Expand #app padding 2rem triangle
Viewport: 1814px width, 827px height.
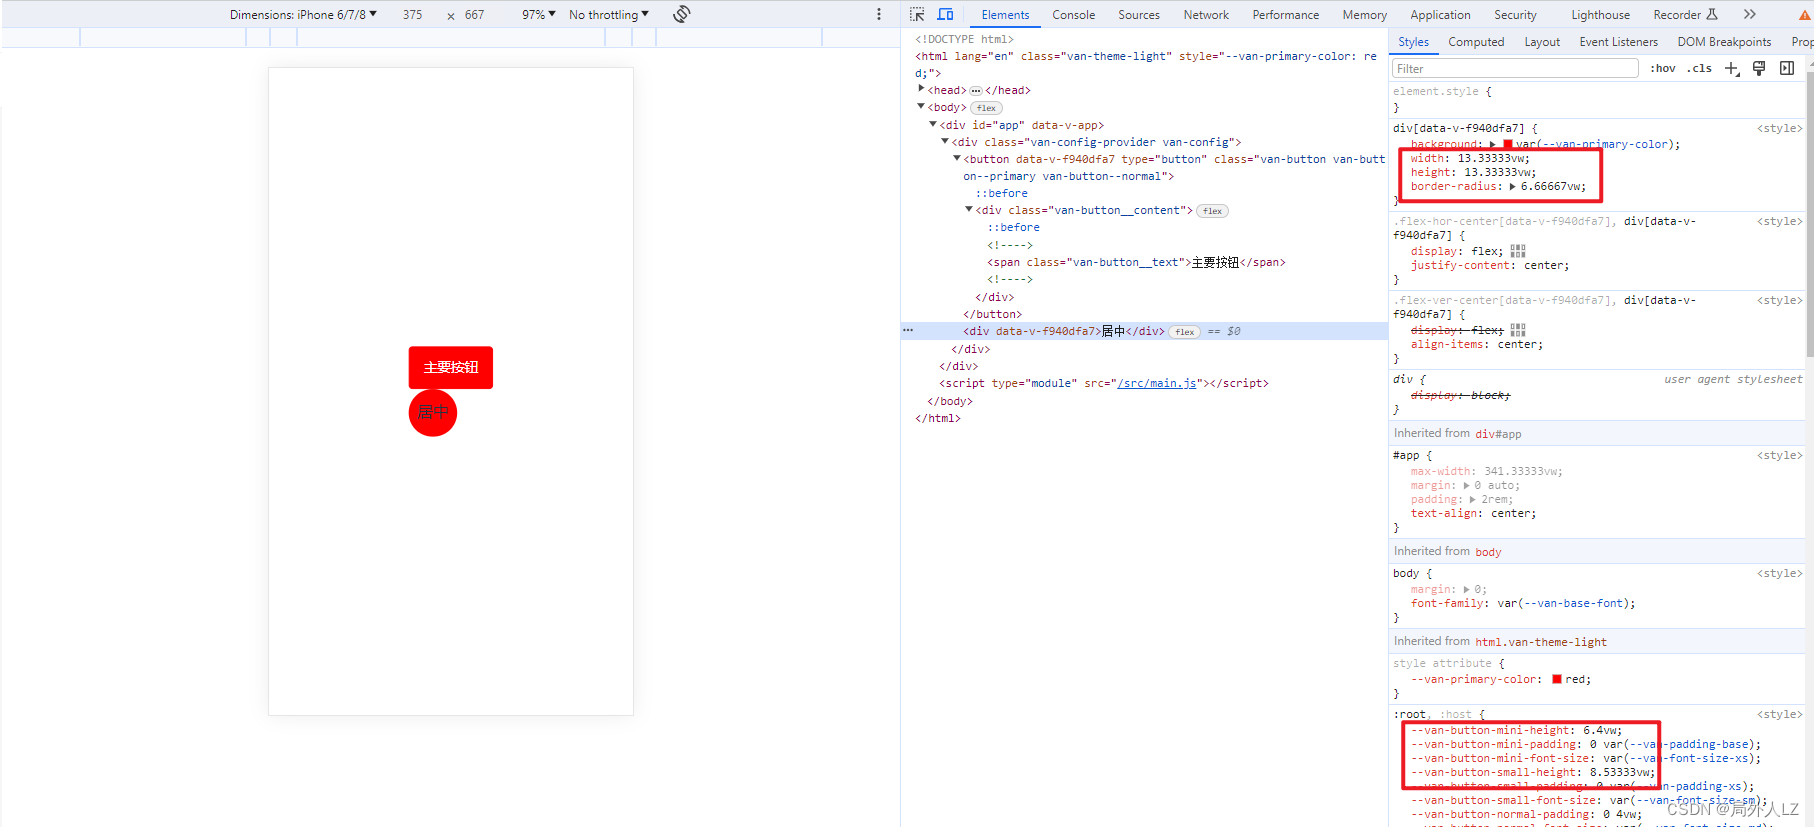(1472, 499)
